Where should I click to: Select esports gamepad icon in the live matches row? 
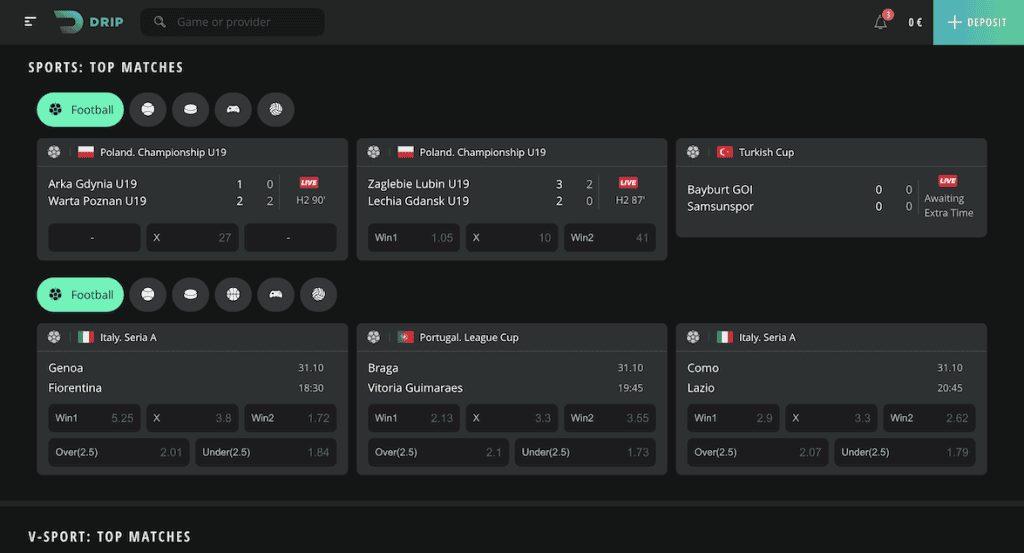pyautogui.click(x=233, y=110)
